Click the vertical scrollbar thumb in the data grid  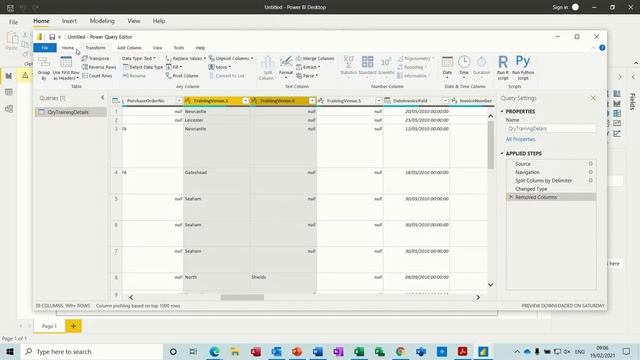[491, 144]
